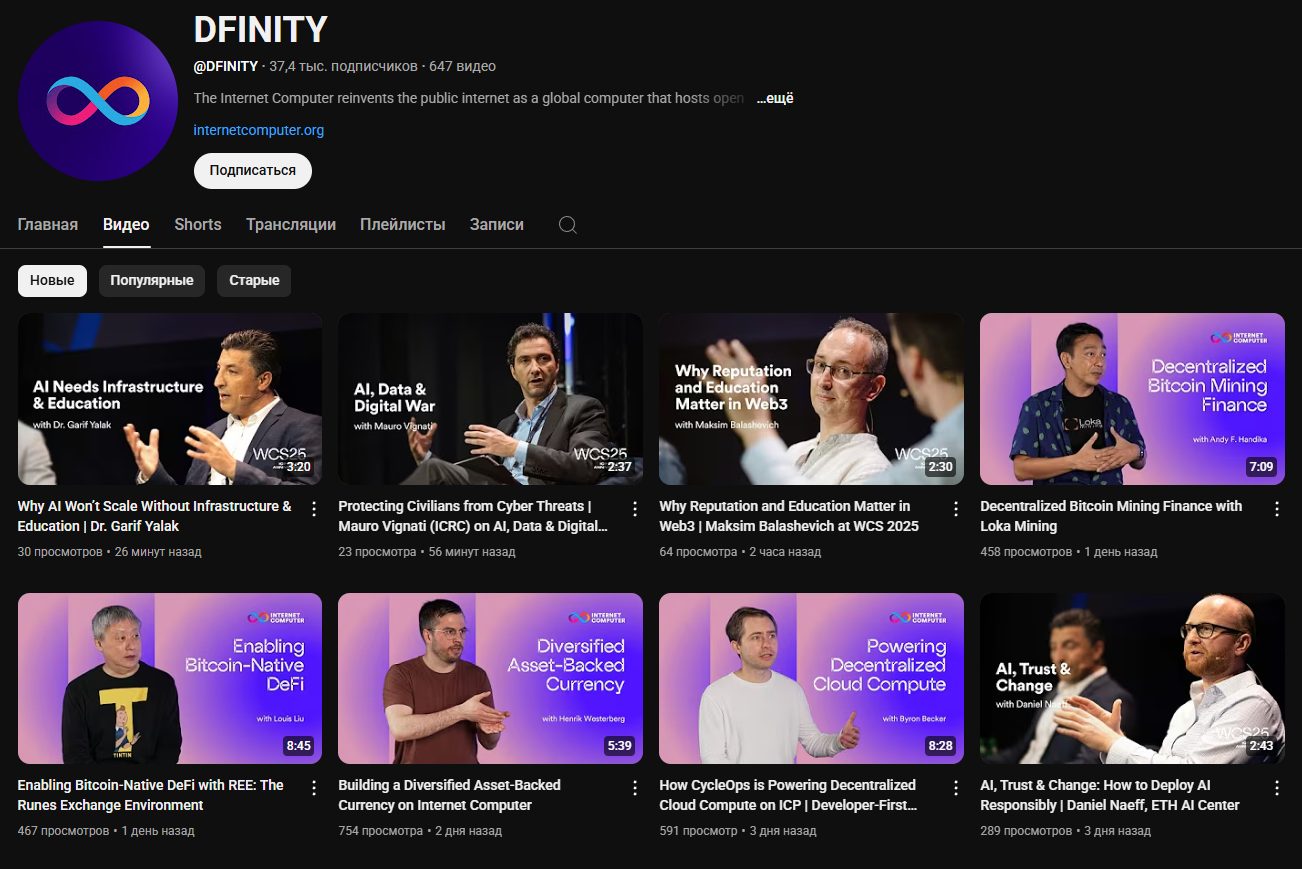Screen dimensions: 1302x869
Task: Open Why Reputation and Education thumbnail
Action: click(x=812, y=399)
